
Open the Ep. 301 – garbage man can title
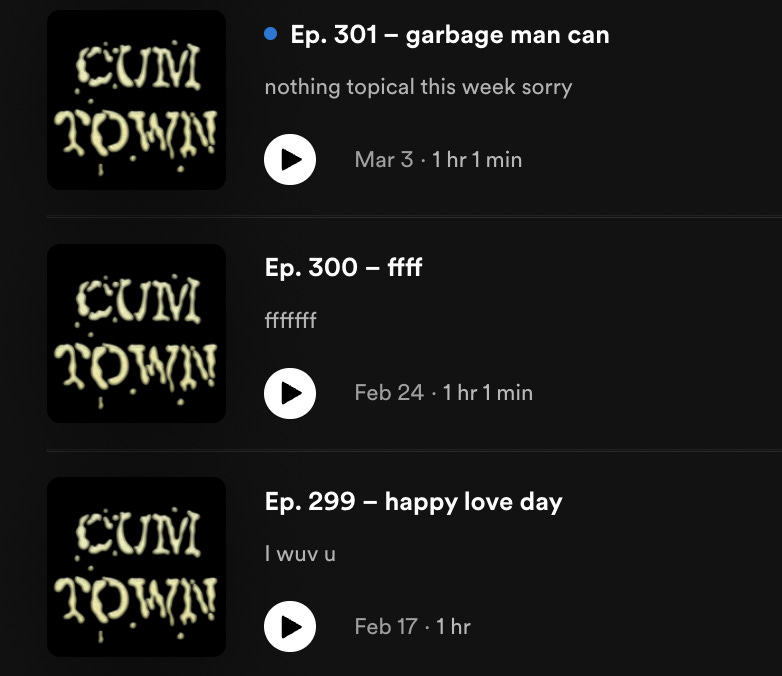(x=450, y=35)
